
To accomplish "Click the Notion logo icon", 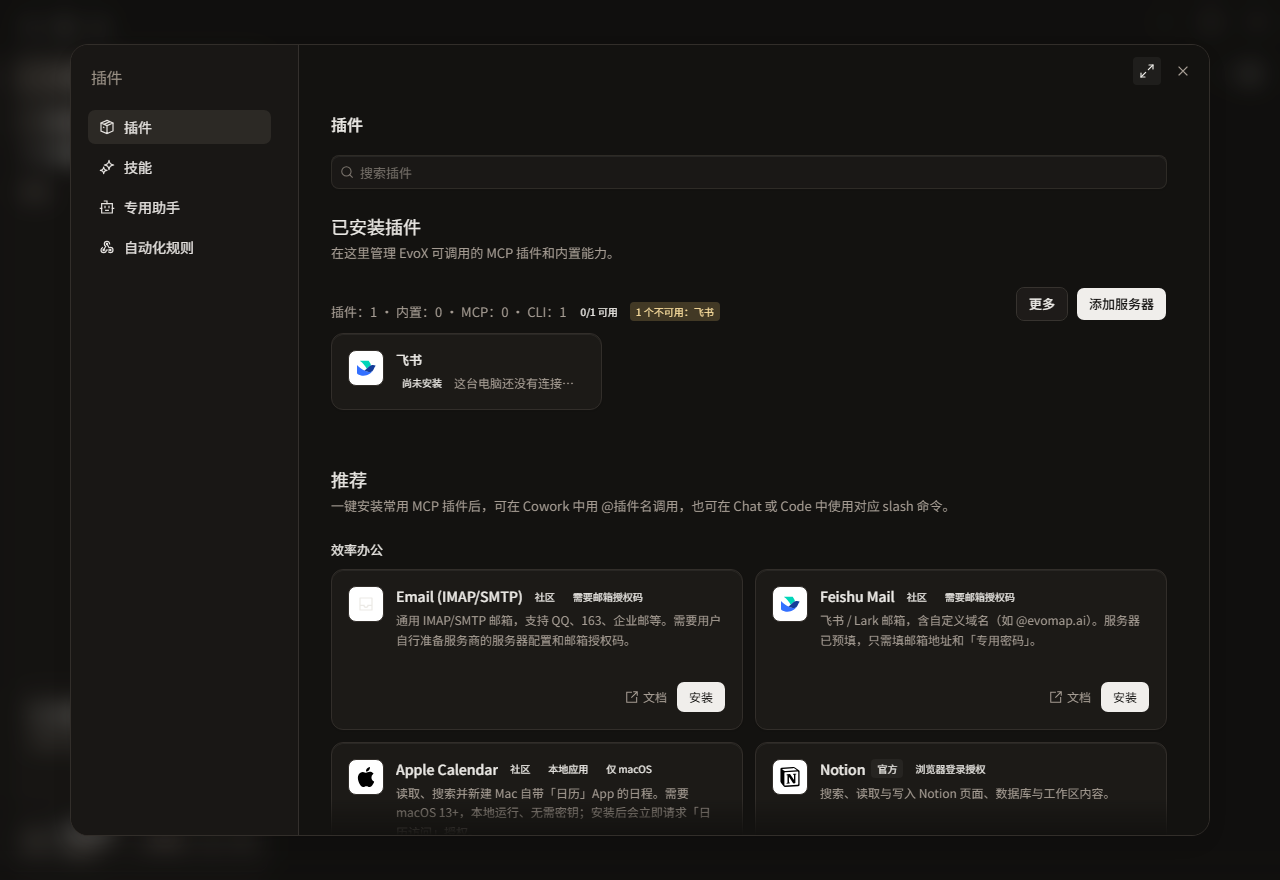I will pyautogui.click(x=790, y=777).
